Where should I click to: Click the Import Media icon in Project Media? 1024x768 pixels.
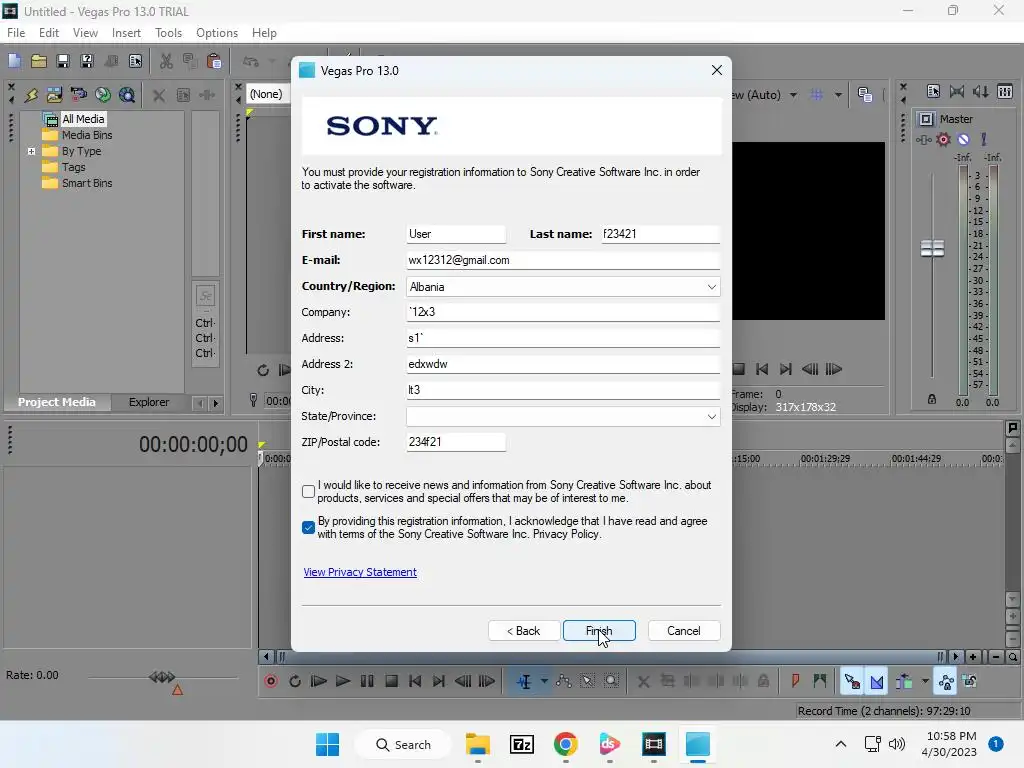coord(54,95)
